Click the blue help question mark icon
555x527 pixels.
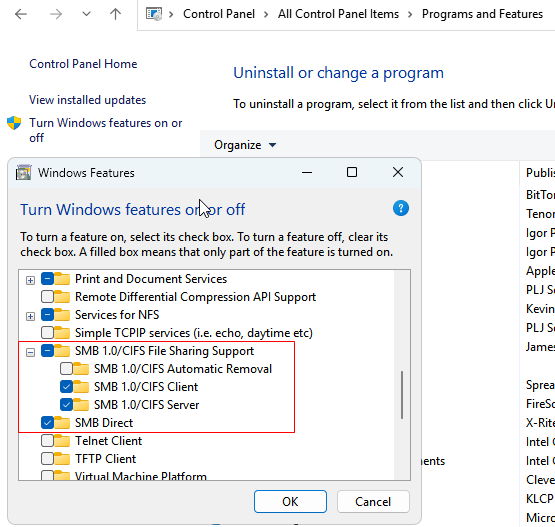pos(401,208)
